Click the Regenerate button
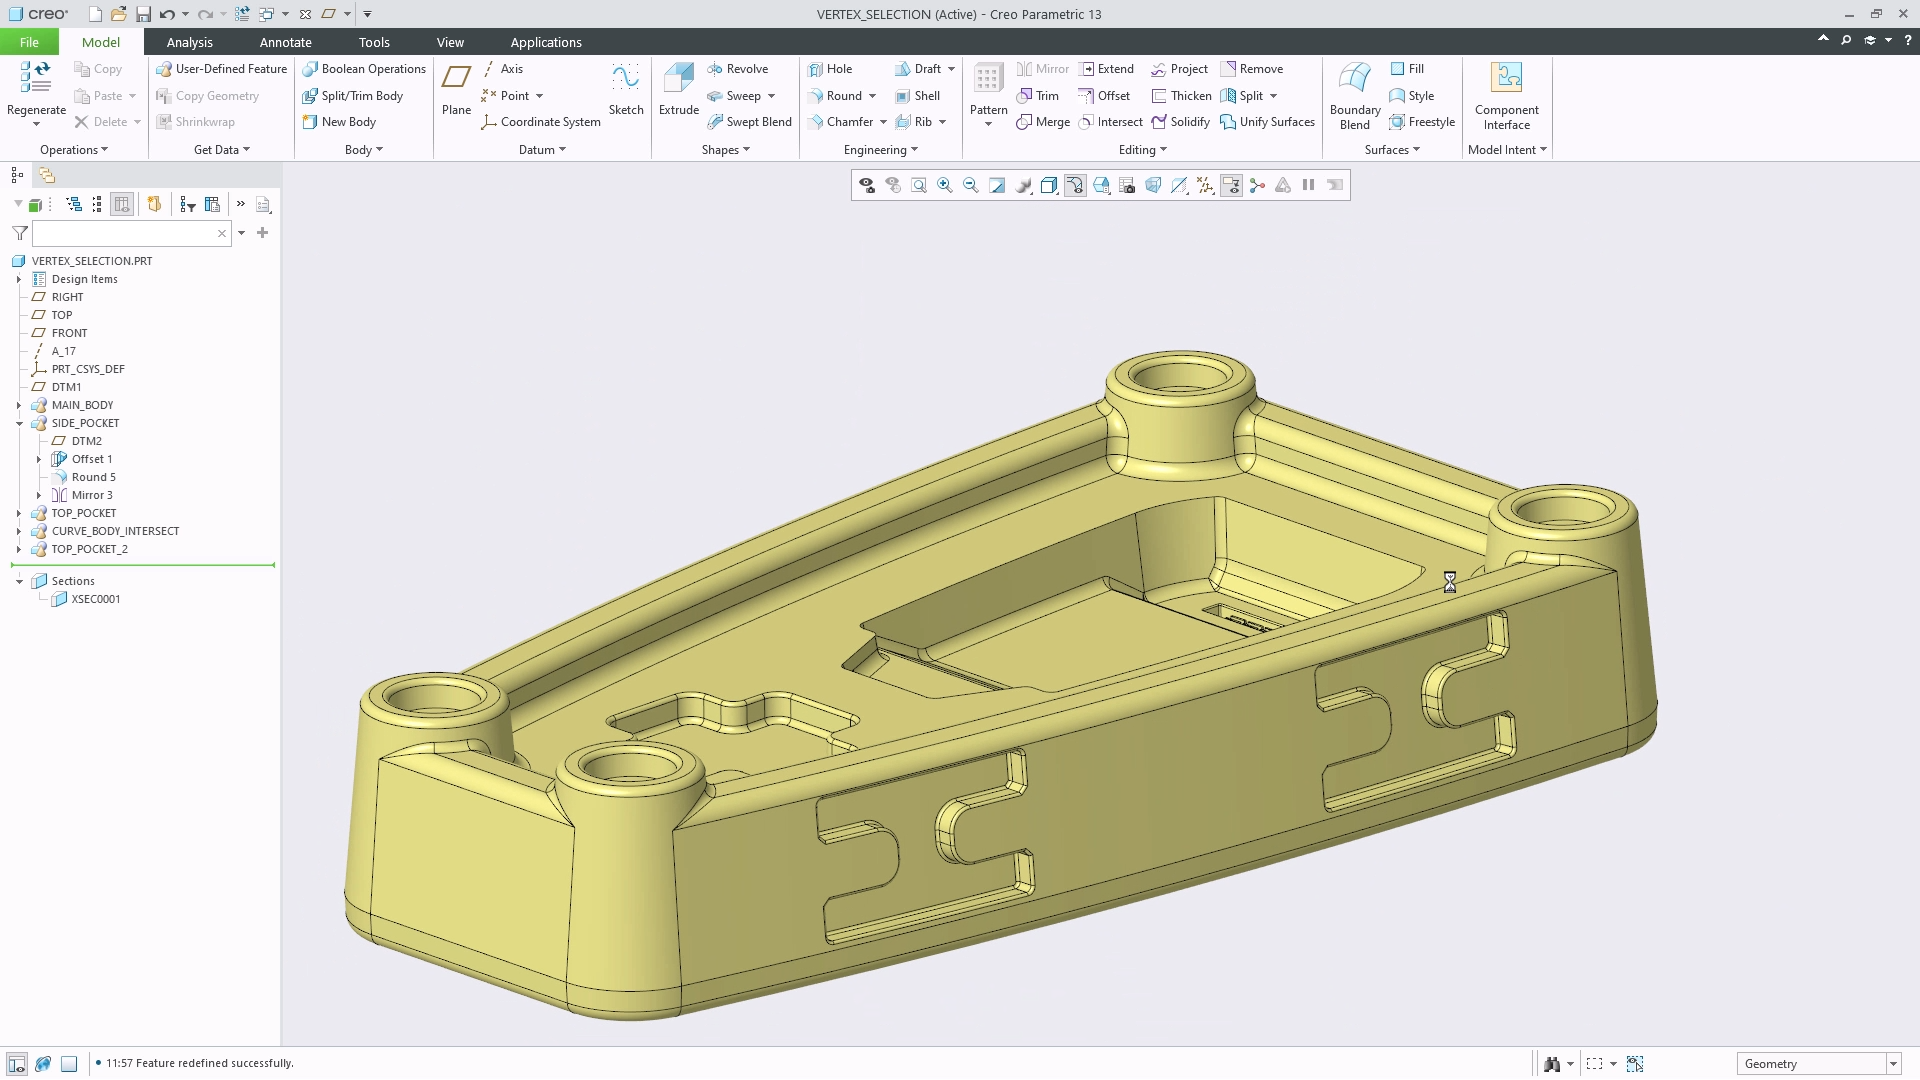This screenshot has width=1920, height=1080. click(x=35, y=90)
